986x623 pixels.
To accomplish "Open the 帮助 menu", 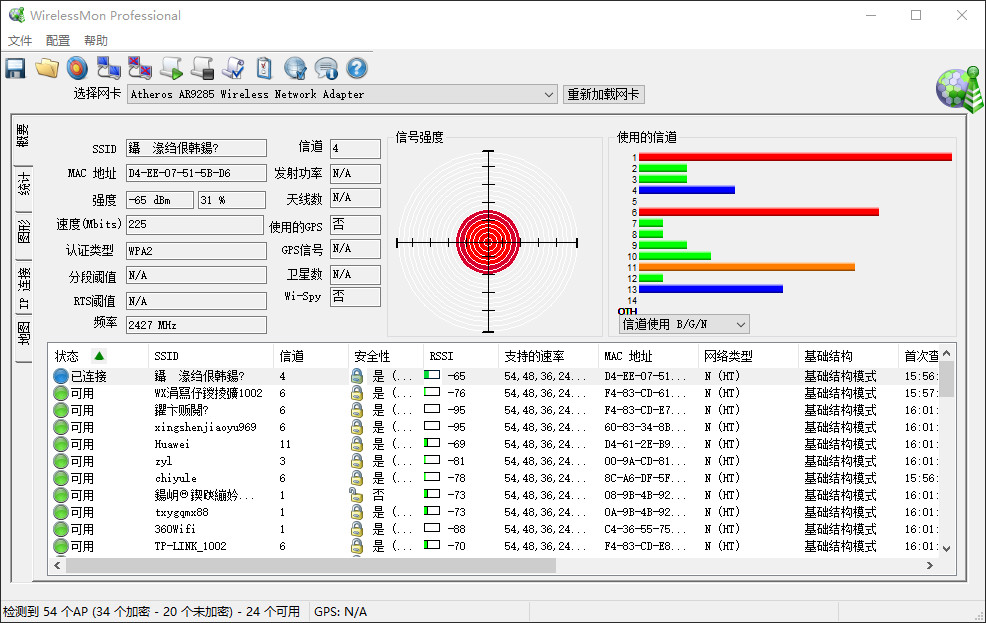I will [x=96, y=40].
